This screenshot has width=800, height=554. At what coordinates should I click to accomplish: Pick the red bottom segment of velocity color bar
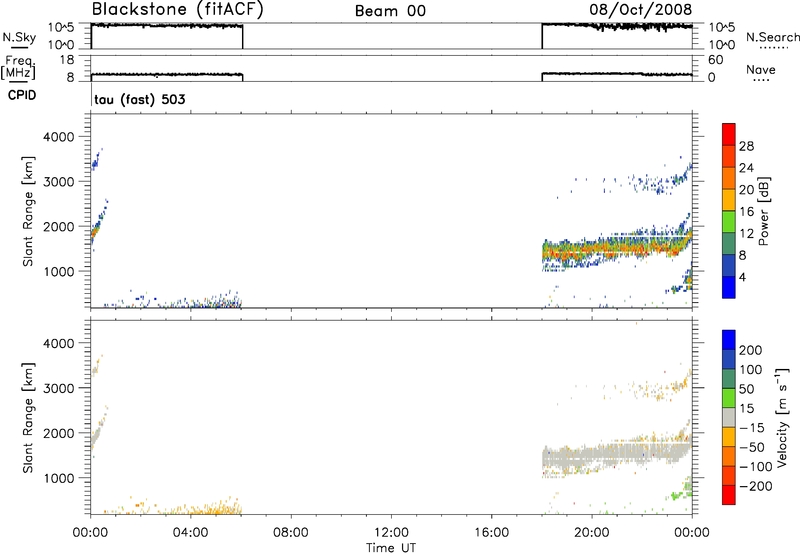pos(729,495)
